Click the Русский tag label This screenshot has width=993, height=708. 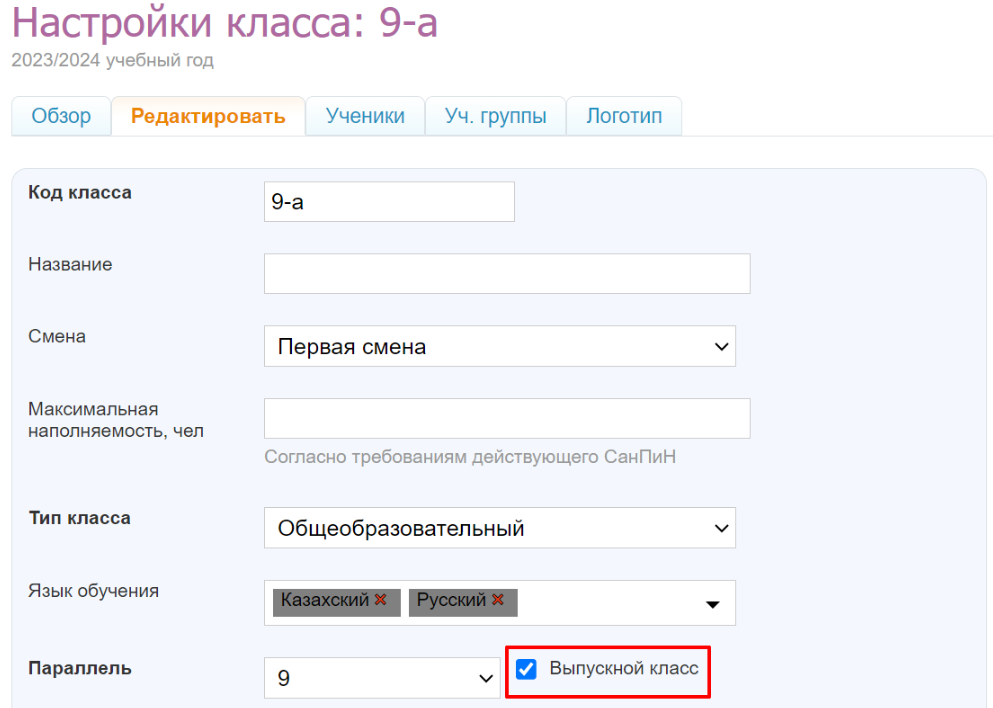click(x=451, y=600)
